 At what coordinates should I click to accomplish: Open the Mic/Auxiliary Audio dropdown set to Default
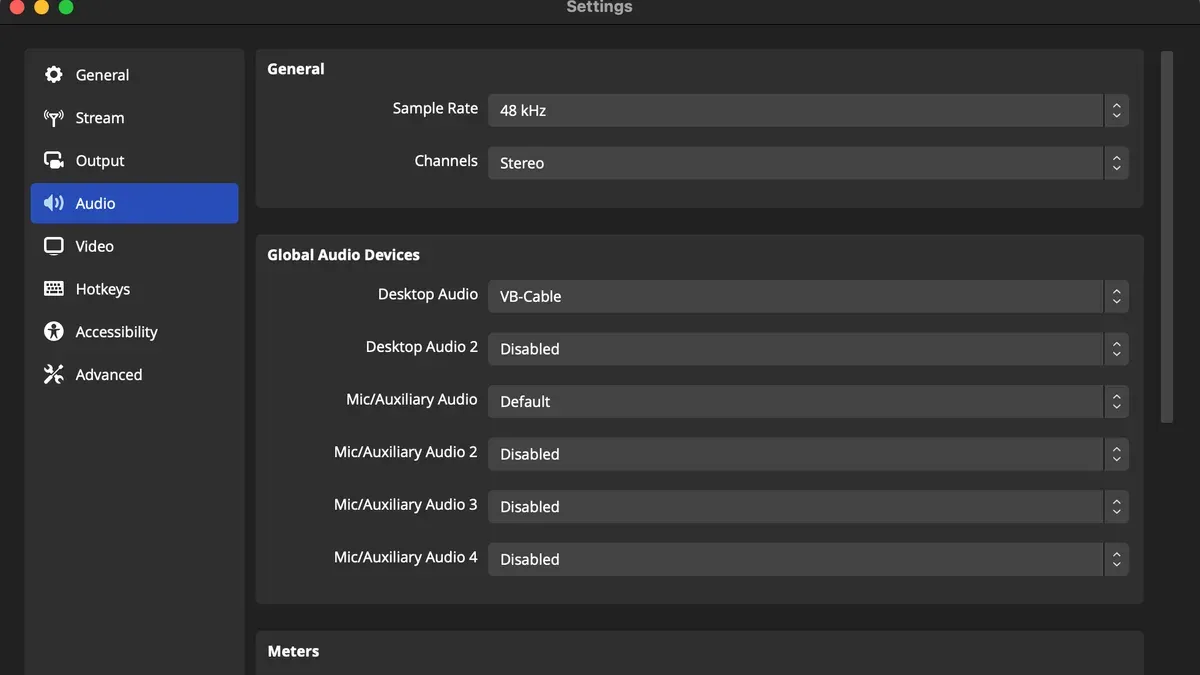[808, 401]
